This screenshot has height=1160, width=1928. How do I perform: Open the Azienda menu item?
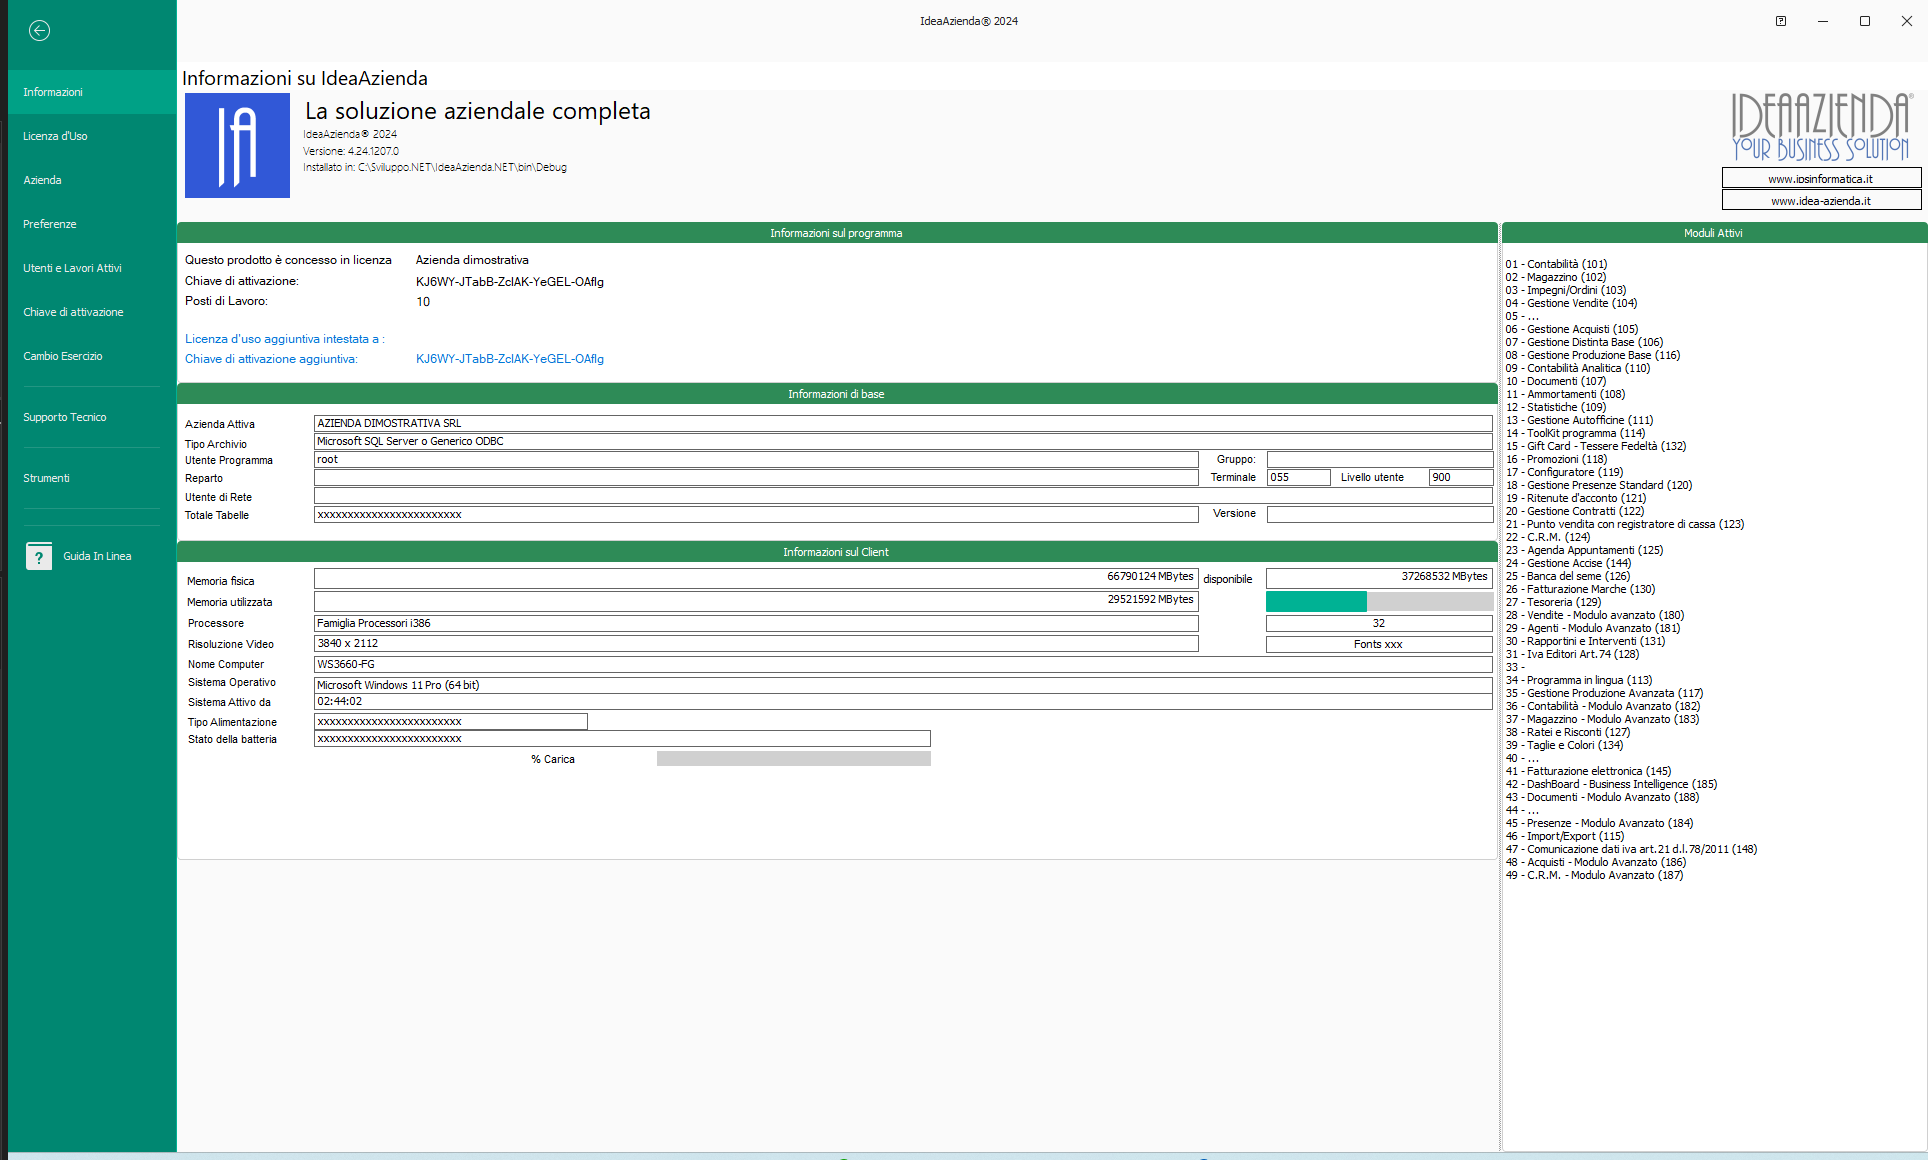pos(91,180)
